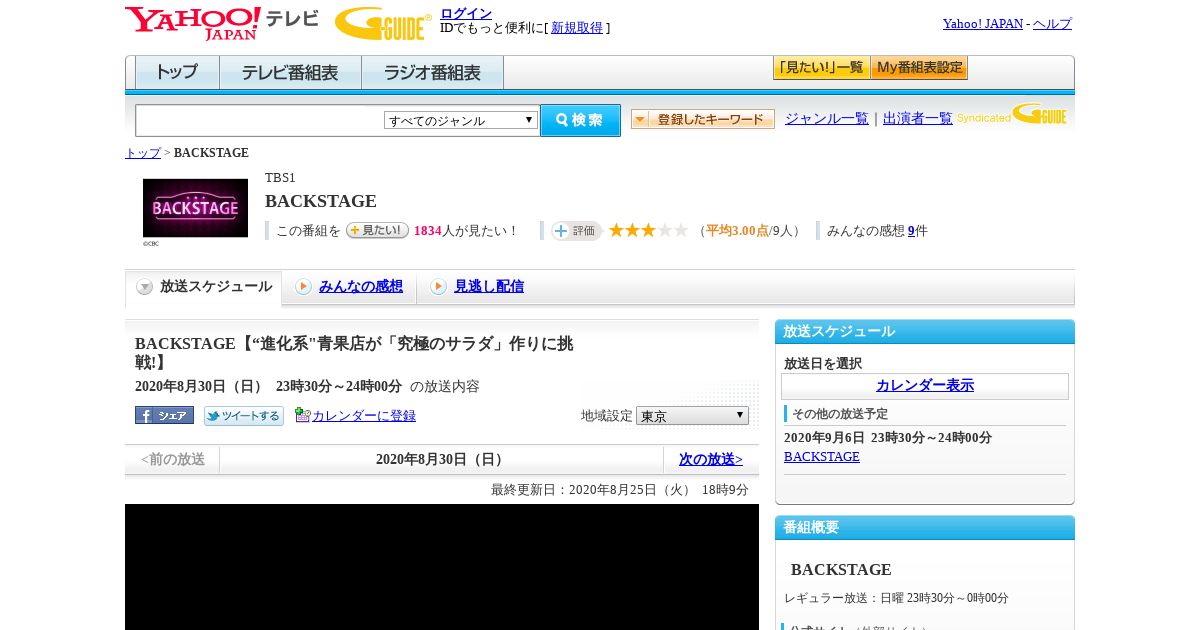Click the 2020年9月6日 23時30分～24時00分 schedule text
1200x630 pixels.
click(888, 438)
